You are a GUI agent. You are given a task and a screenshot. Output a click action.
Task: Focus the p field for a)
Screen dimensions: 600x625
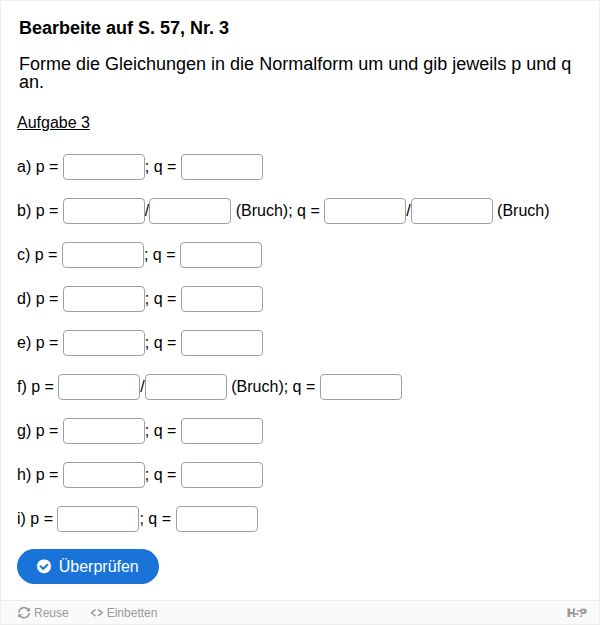(104, 167)
